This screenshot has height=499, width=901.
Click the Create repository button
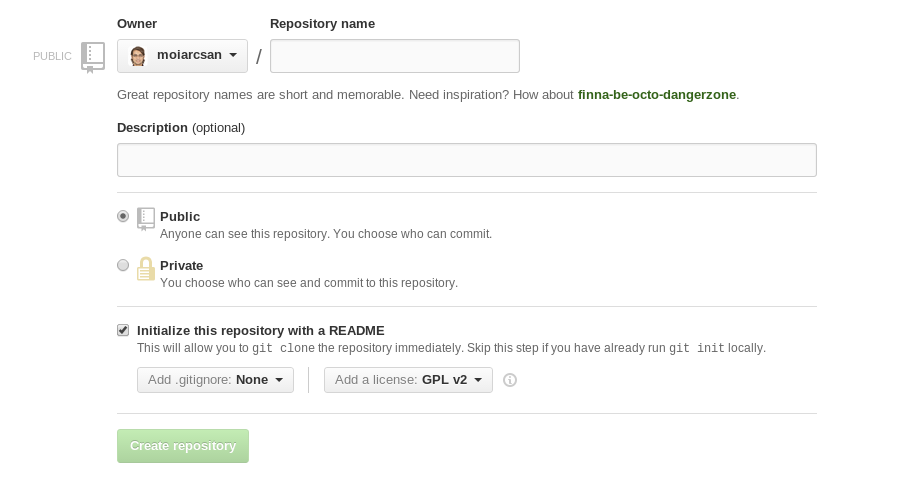tap(183, 446)
